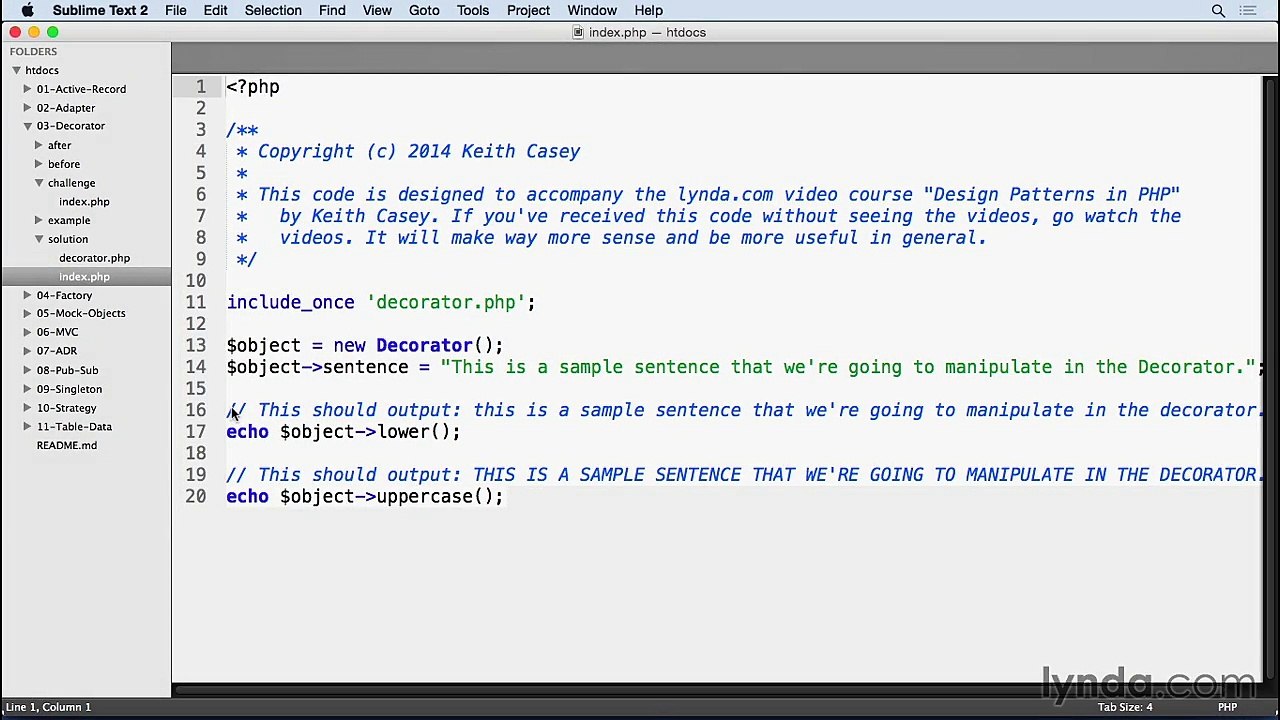Click the Line 1, Column 1 status text

tap(48, 707)
